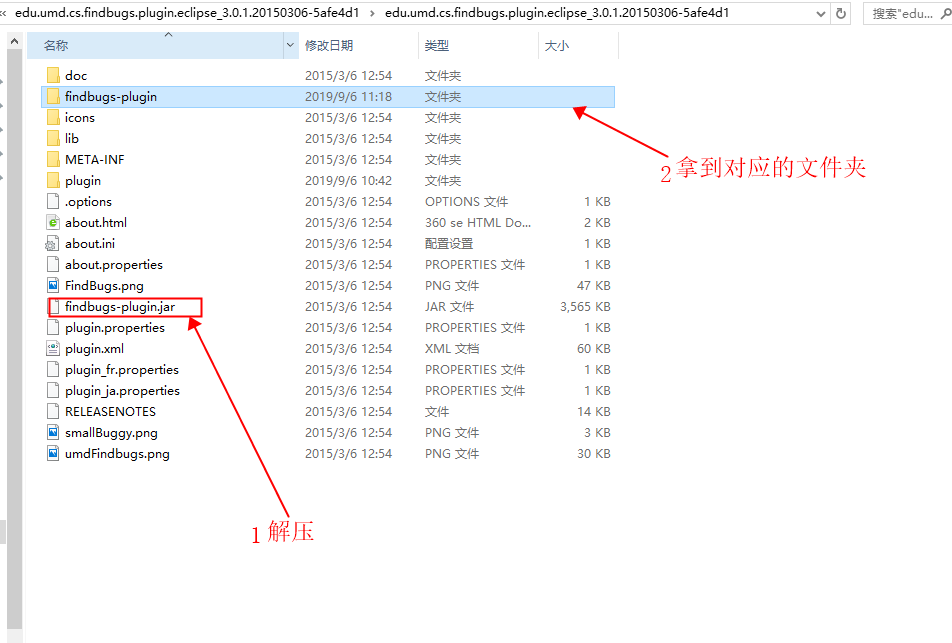Click the 2019/9/6 11:18 date cell
952x643 pixels.
point(348,97)
